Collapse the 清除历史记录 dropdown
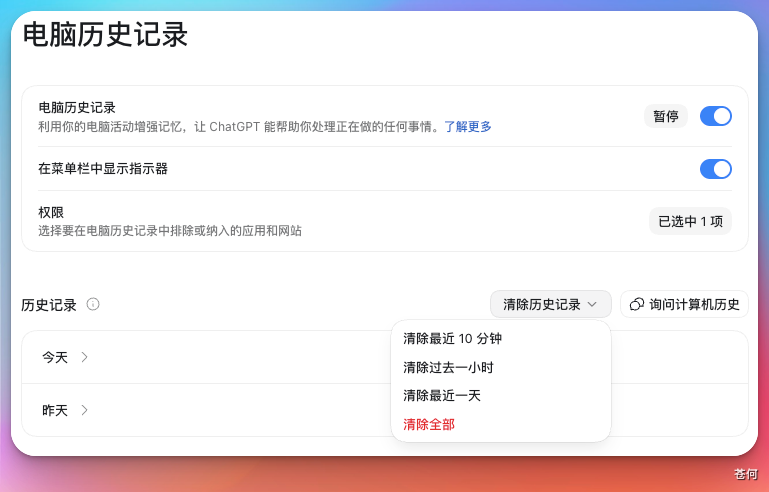Viewport: 769px width, 492px height. 550,305
